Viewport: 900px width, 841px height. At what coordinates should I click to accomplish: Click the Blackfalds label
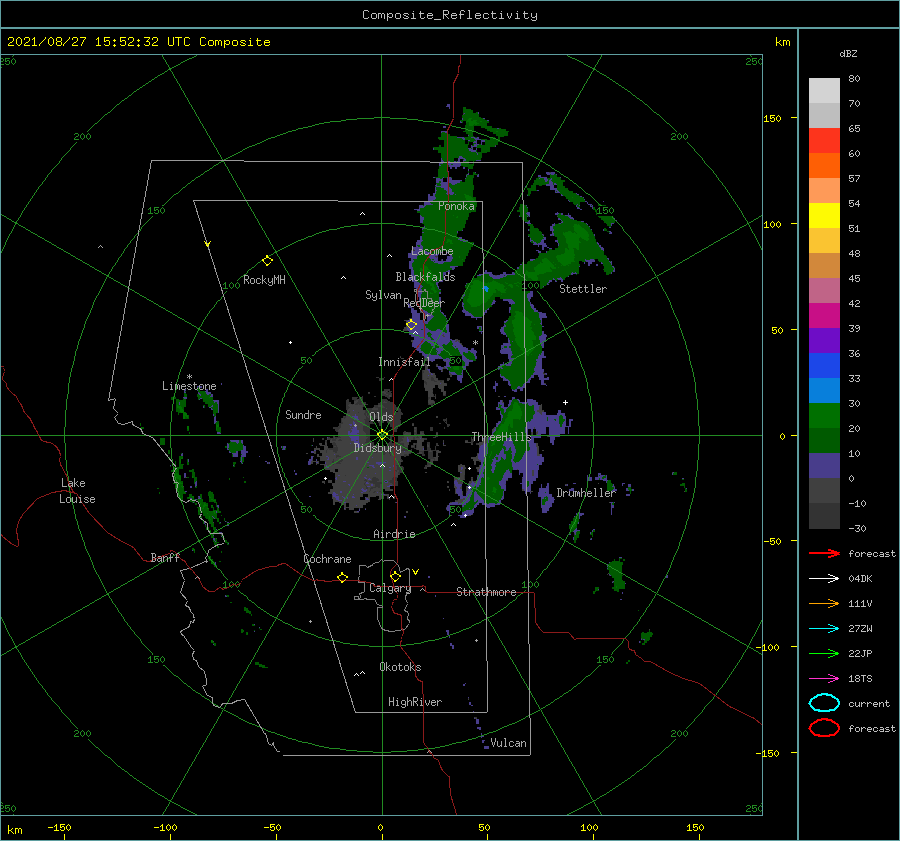click(425, 277)
